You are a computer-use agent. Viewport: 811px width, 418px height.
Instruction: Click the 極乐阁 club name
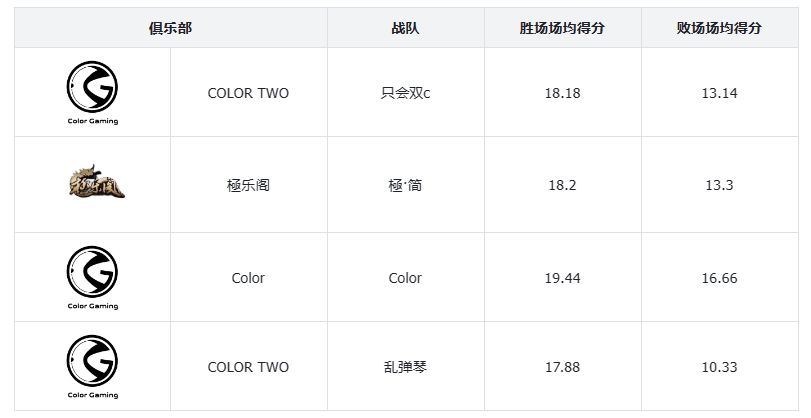click(248, 185)
